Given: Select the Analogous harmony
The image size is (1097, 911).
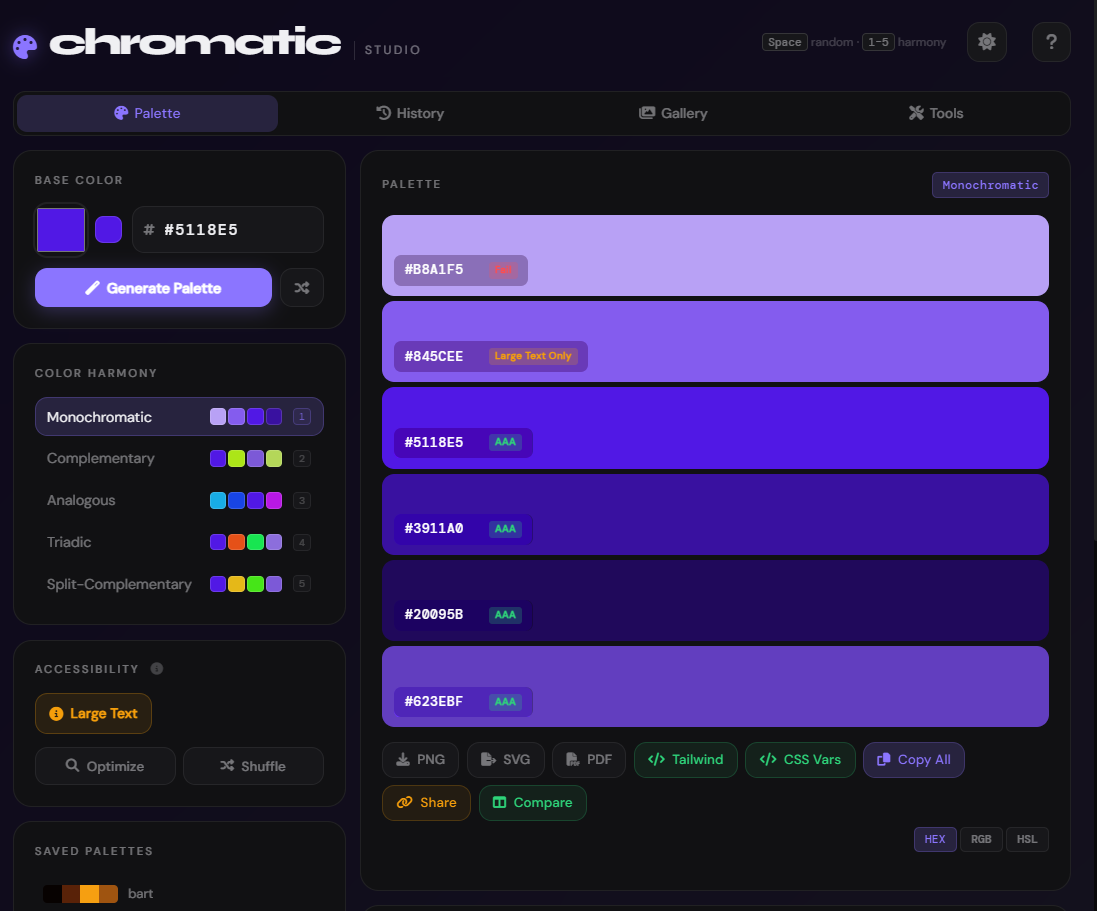Looking at the screenshot, I should pos(179,500).
